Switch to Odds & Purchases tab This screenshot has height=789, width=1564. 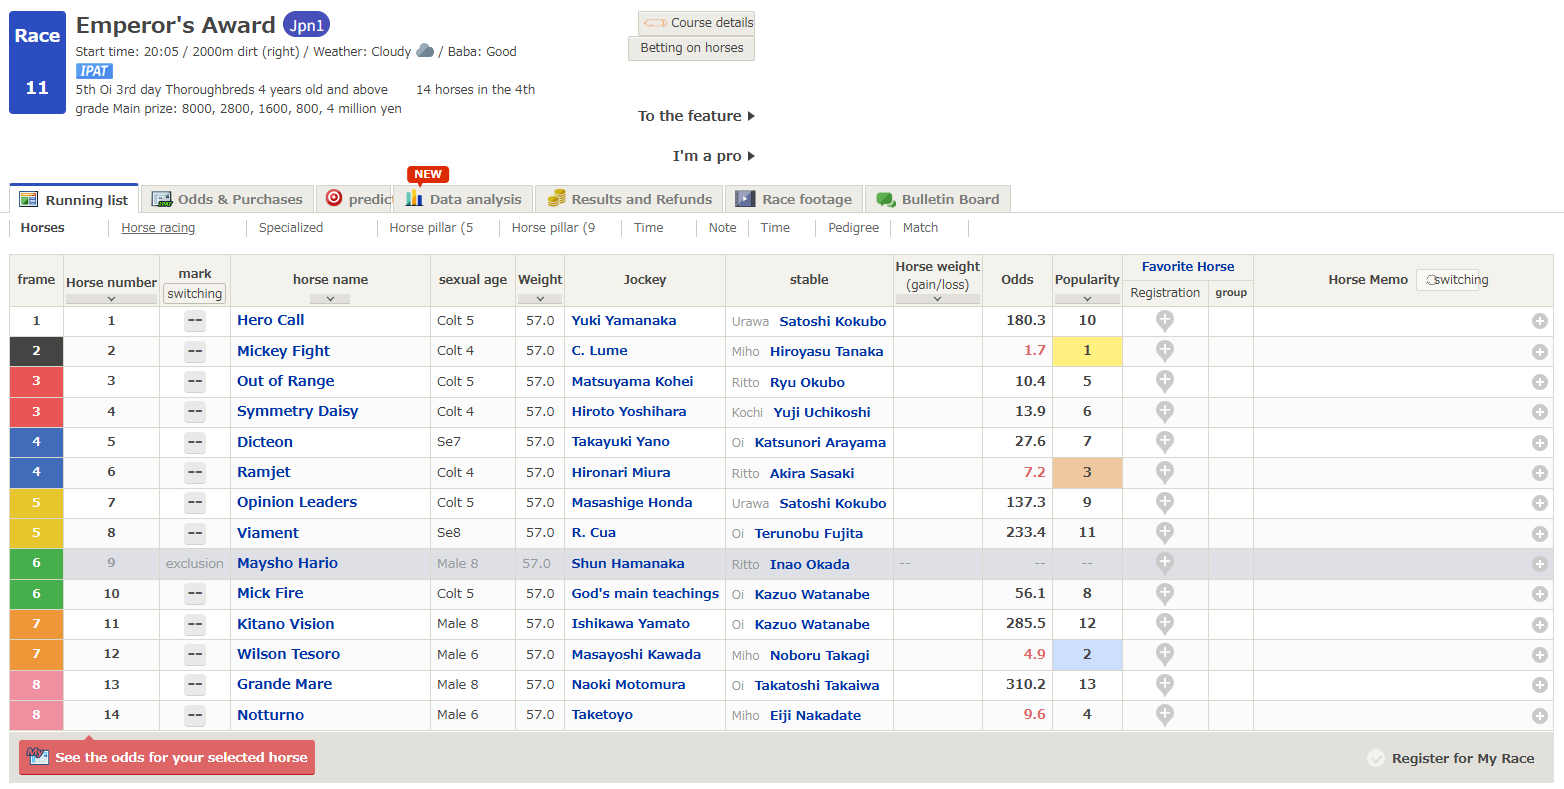(x=227, y=199)
